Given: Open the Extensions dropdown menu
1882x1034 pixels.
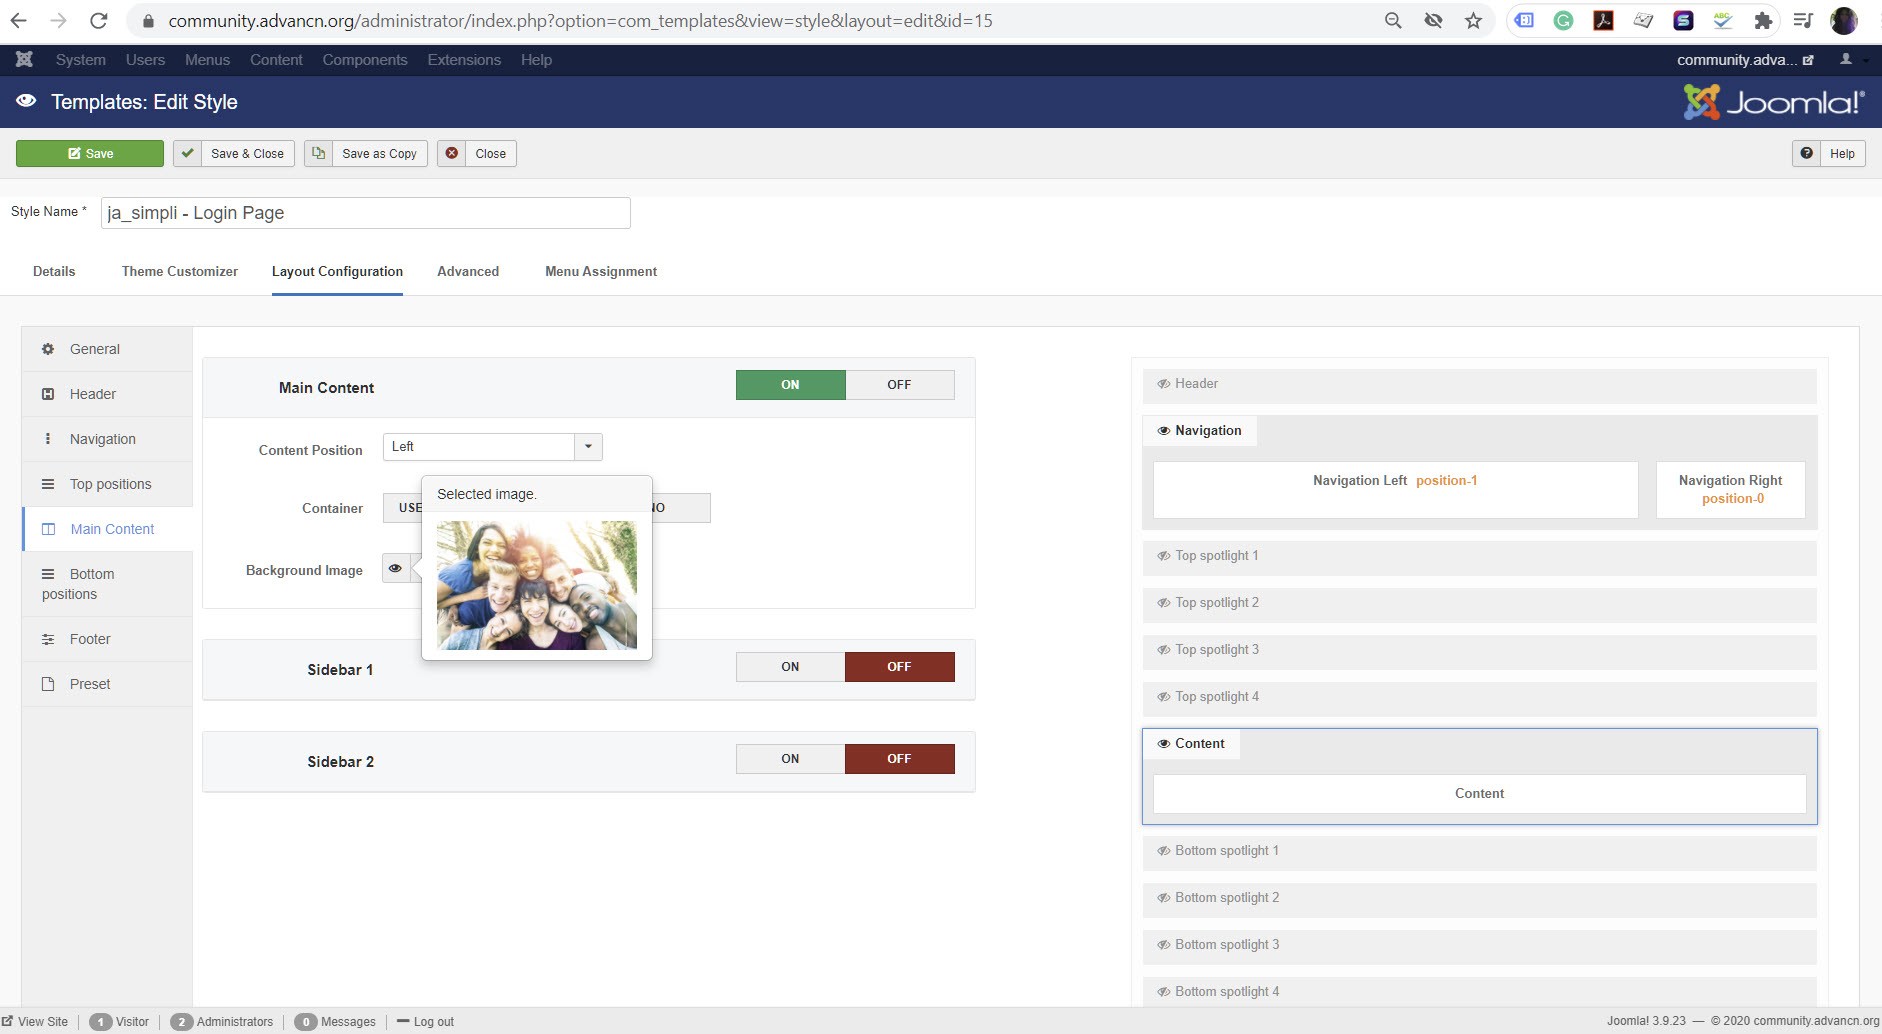Looking at the screenshot, I should 464,60.
